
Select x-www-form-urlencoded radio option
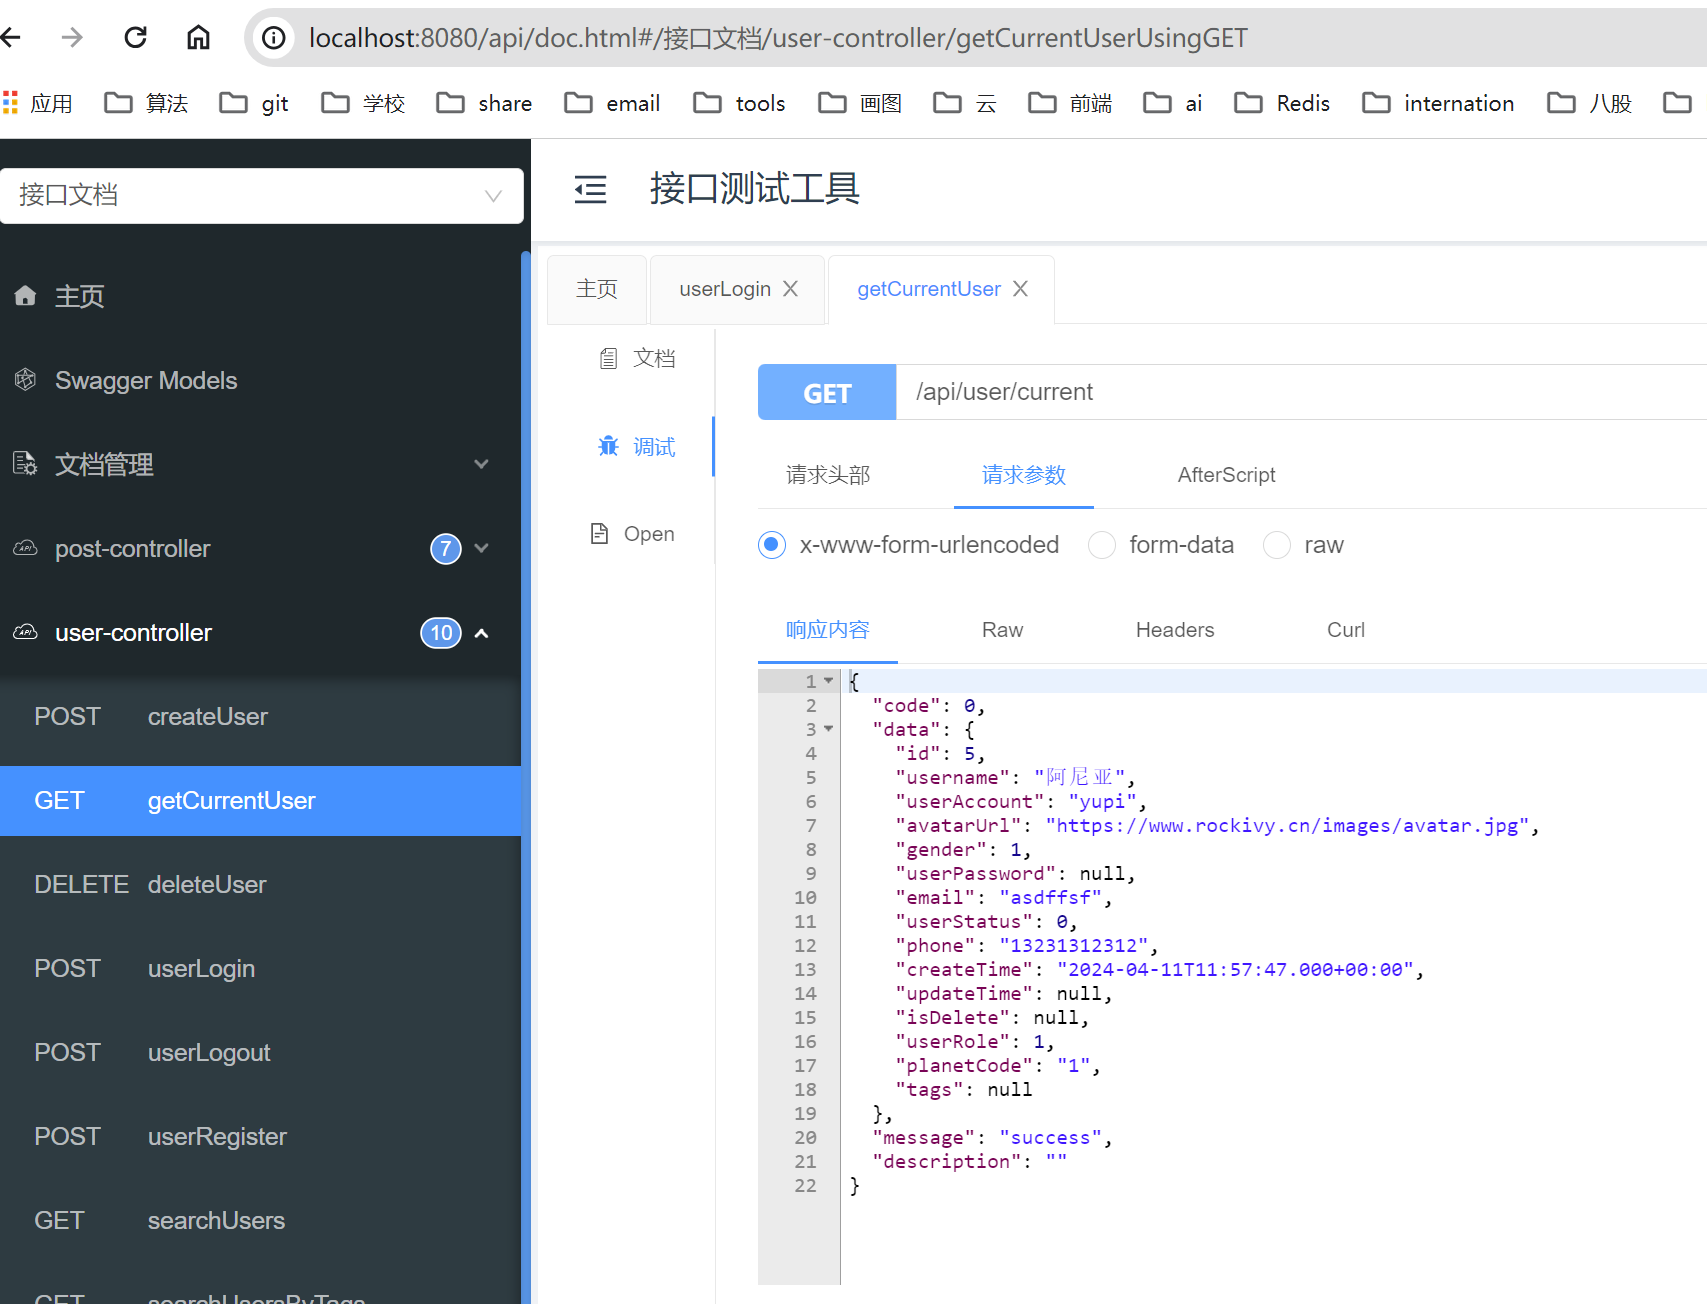pyautogui.click(x=772, y=545)
